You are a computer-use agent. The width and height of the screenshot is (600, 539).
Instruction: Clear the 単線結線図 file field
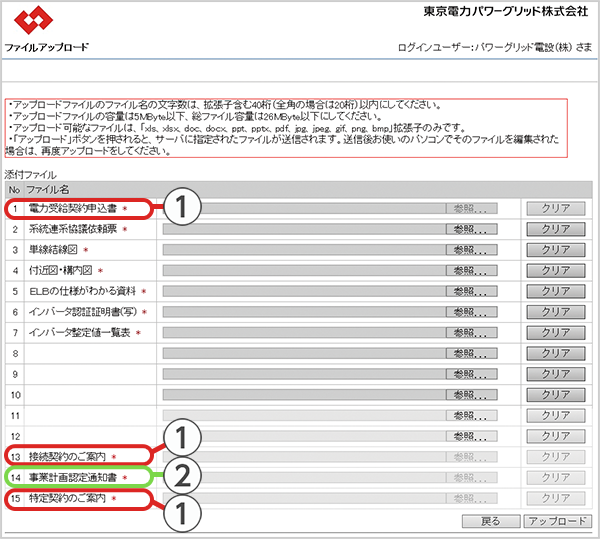click(x=556, y=250)
